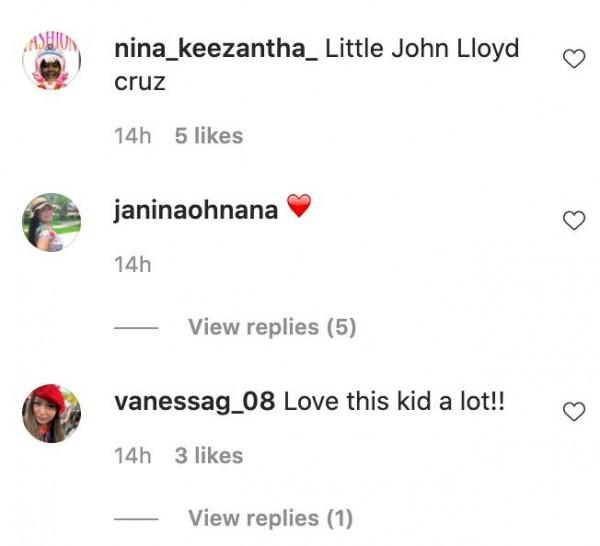Click the nina_keezantha_ username
Viewport: 600px width, 546px height.
pyautogui.click(x=216, y=49)
